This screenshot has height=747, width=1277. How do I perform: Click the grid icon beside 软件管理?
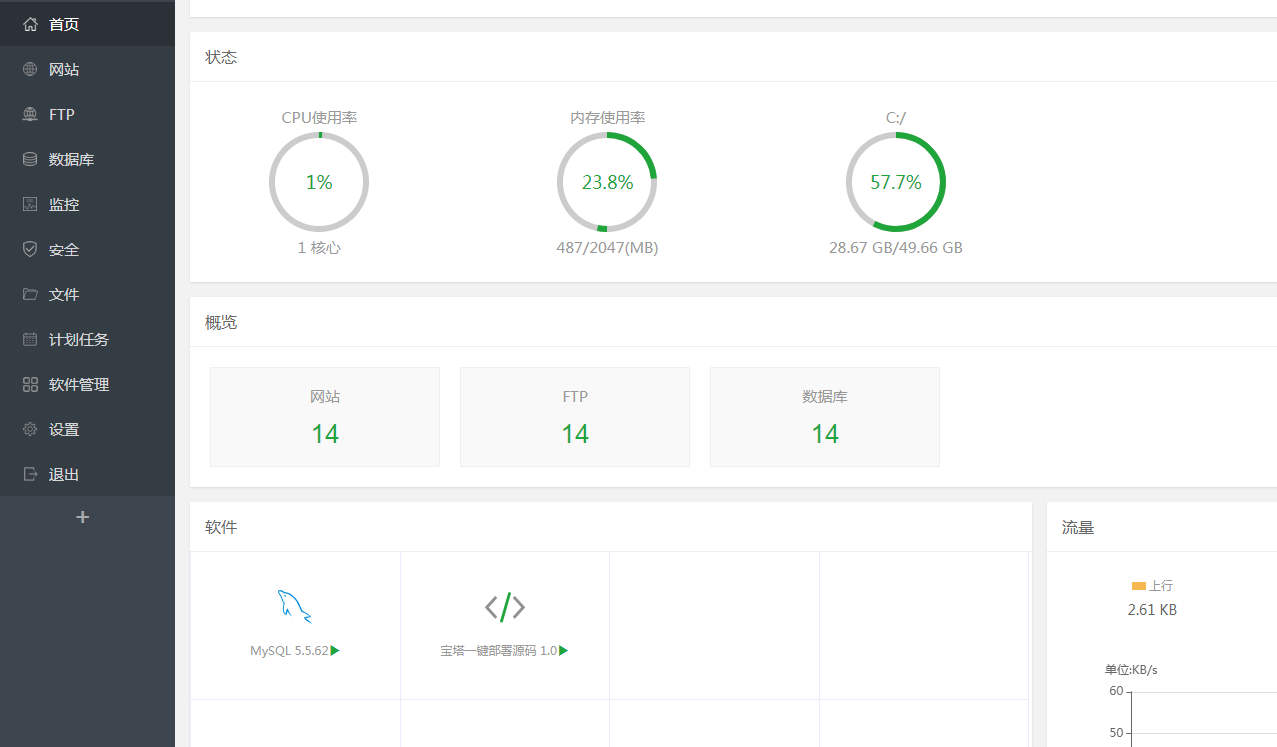tap(30, 384)
